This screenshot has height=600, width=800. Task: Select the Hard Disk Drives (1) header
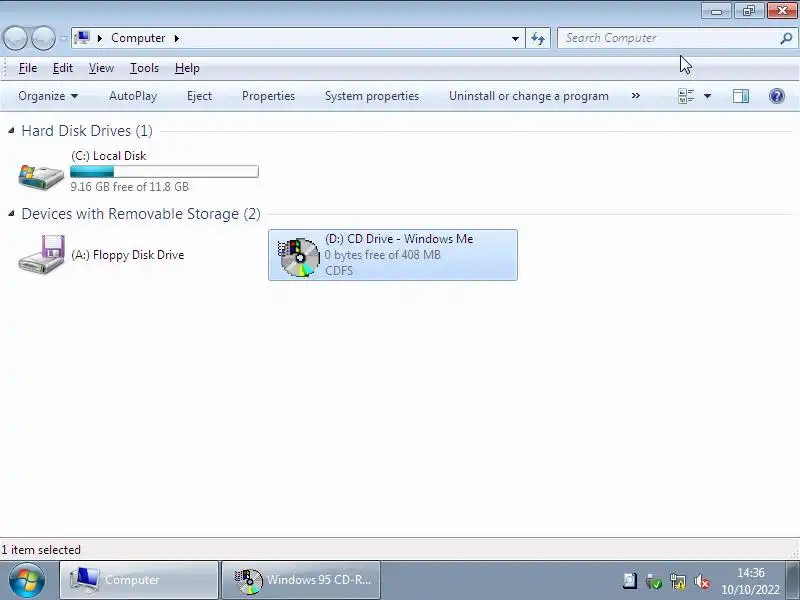[87, 131]
